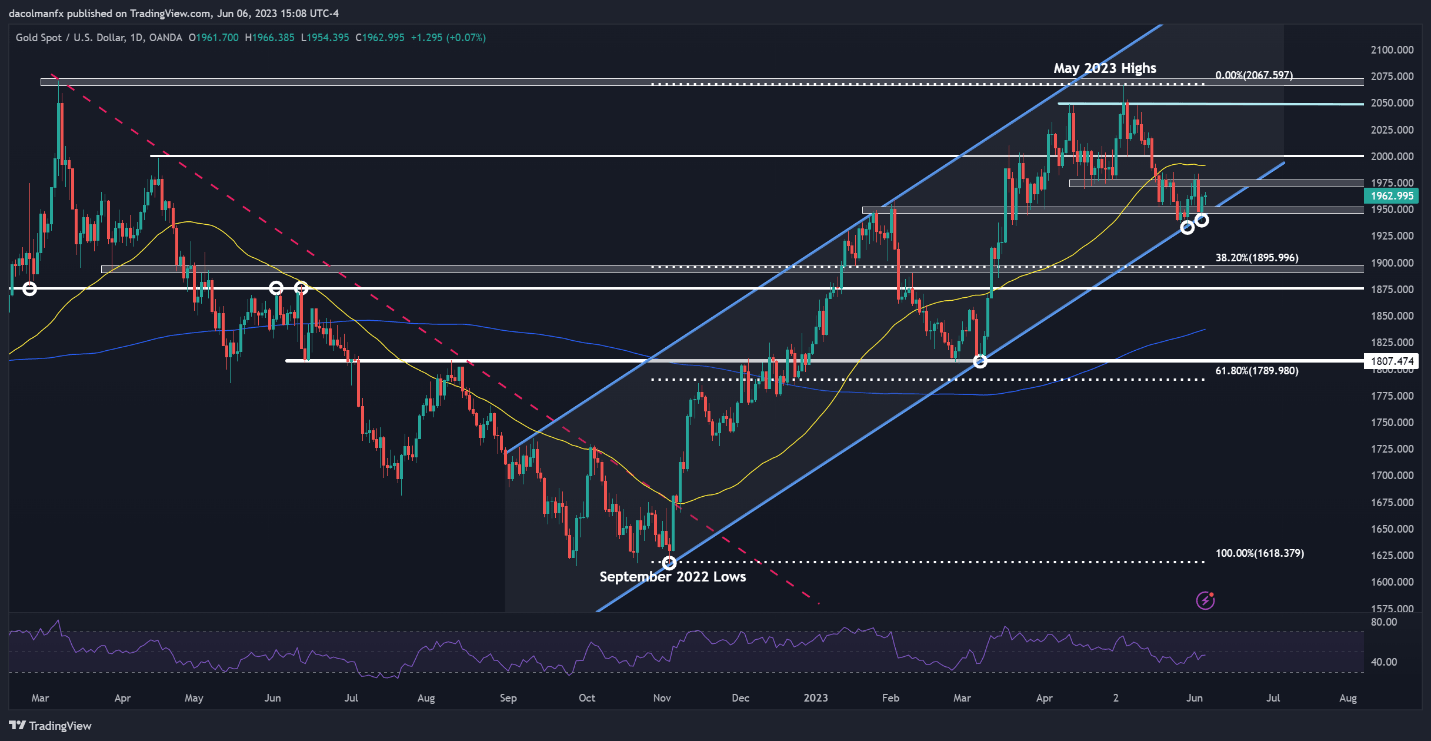Click the high value H1966.385

(270, 37)
